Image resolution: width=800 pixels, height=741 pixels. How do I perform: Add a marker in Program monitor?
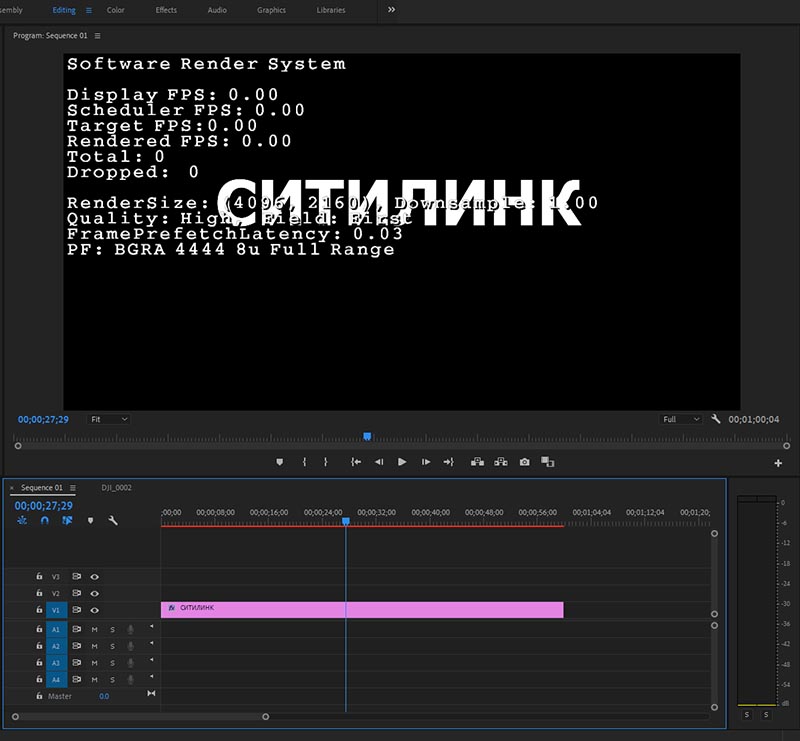tap(280, 462)
